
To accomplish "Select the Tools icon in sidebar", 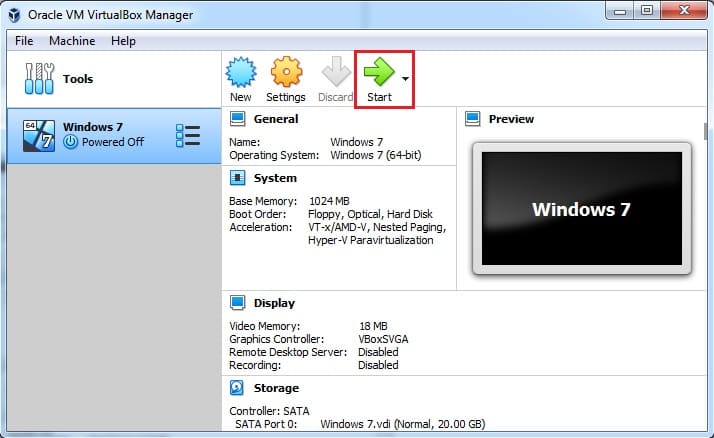I will pos(39,79).
